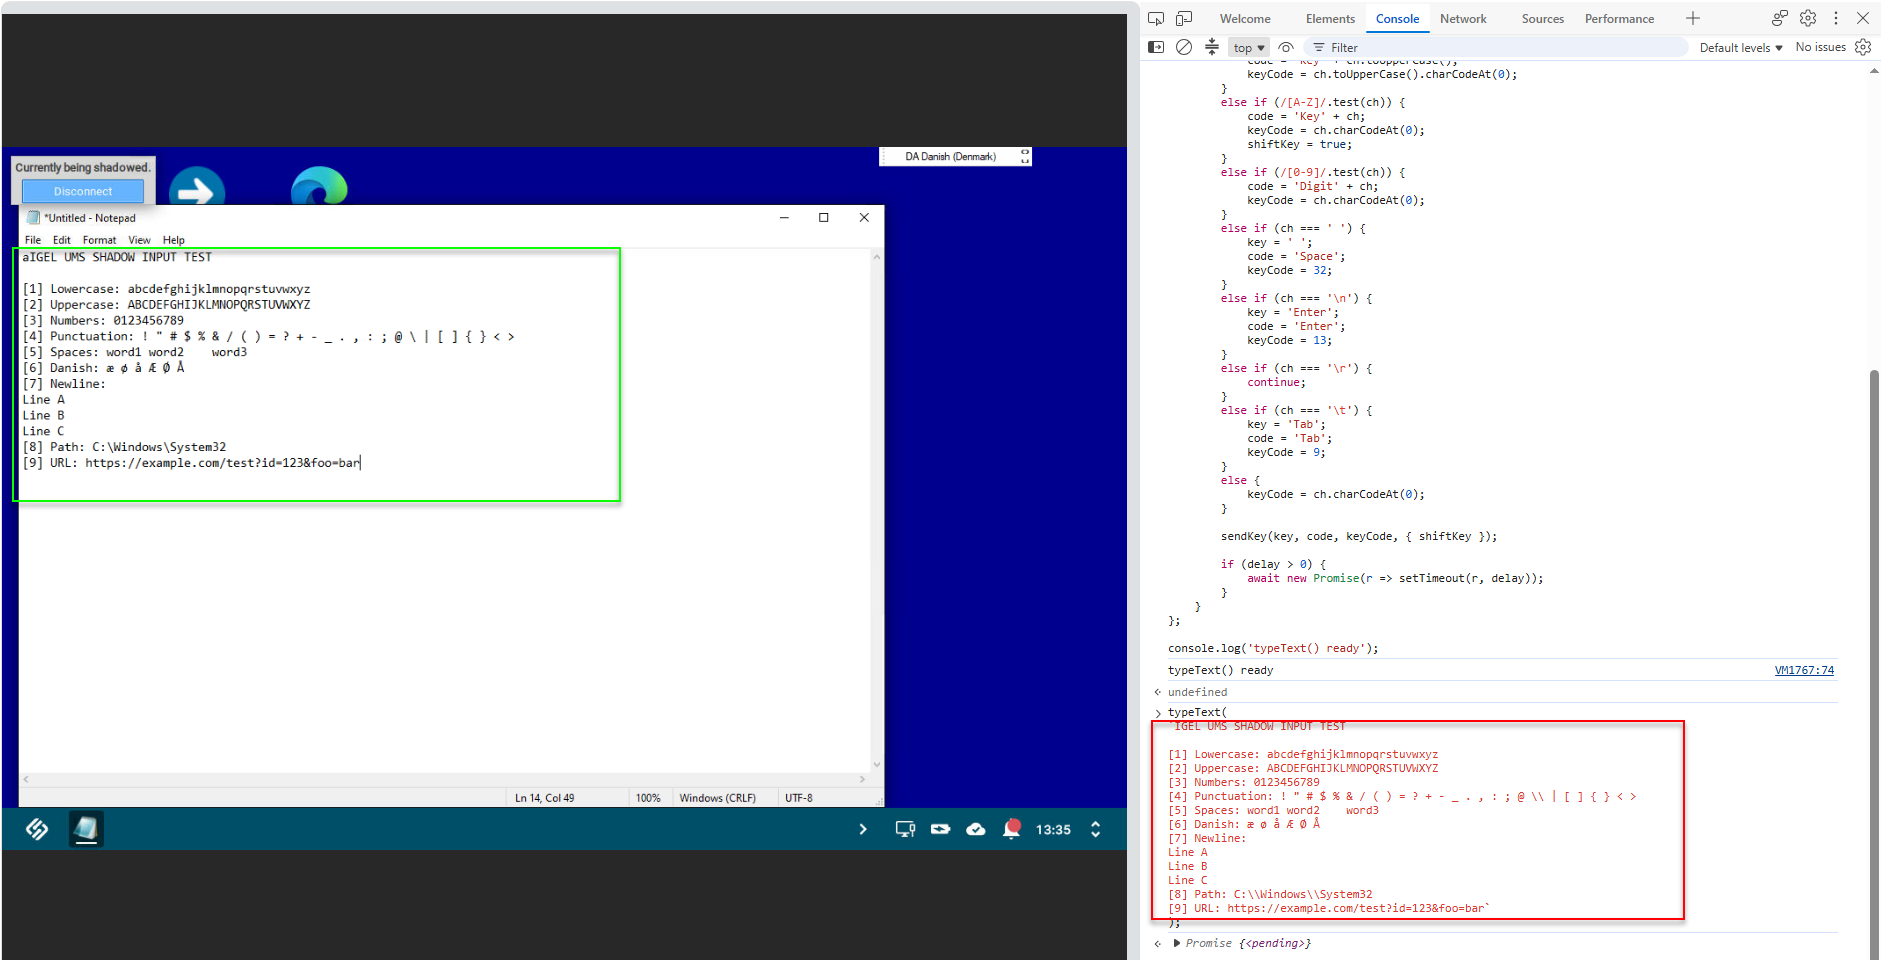The image size is (1881, 960).
Task: Expand the pending Promise result
Action: [1177, 943]
